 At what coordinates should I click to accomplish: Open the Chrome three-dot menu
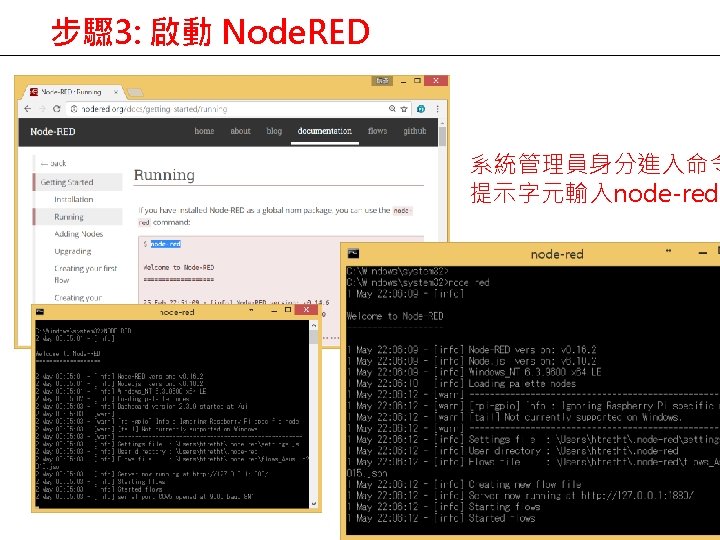437,109
